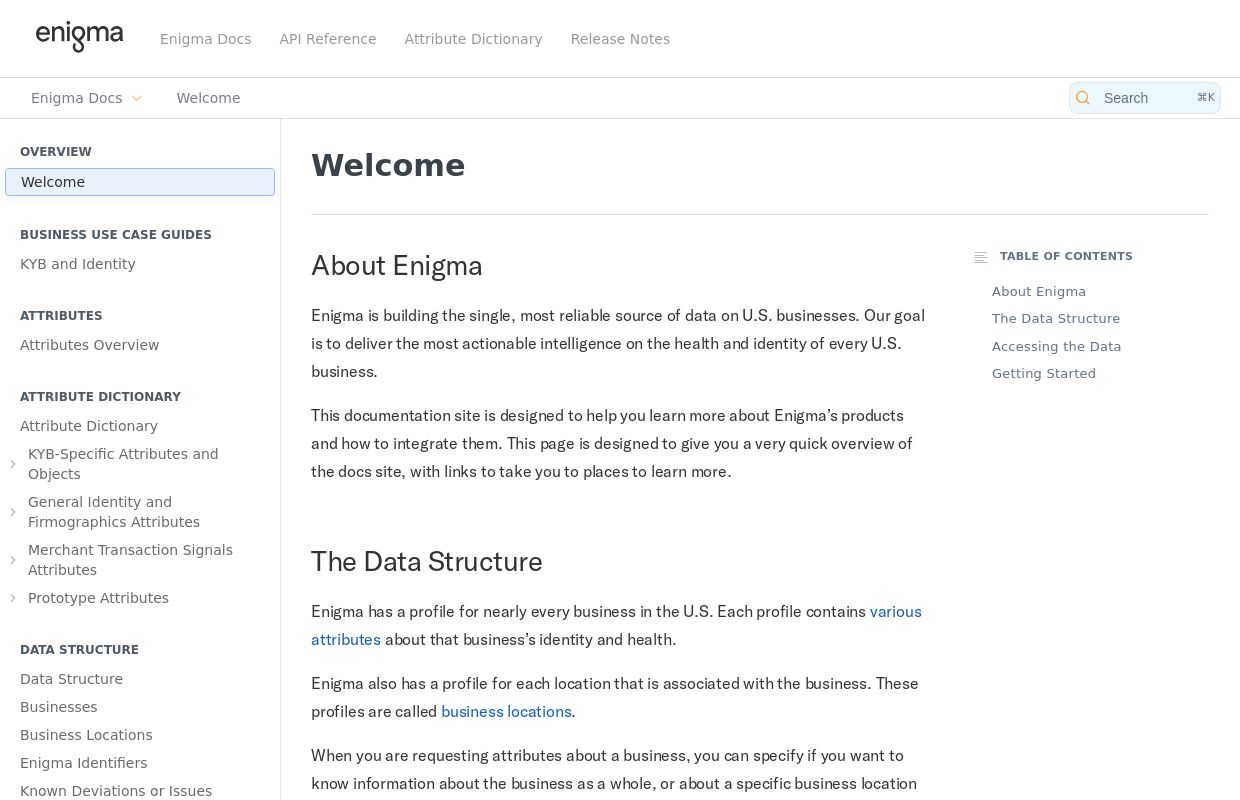Image resolution: width=1240 pixels, height=800 pixels.
Task: Expand Prototype Attributes chevron
Action: 13,598
